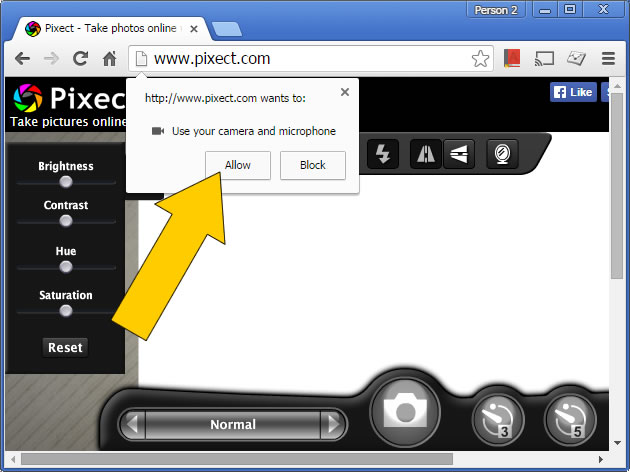Click the browser forward arrow
The width and height of the screenshot is (630, 472).
[x=51, y=59]
